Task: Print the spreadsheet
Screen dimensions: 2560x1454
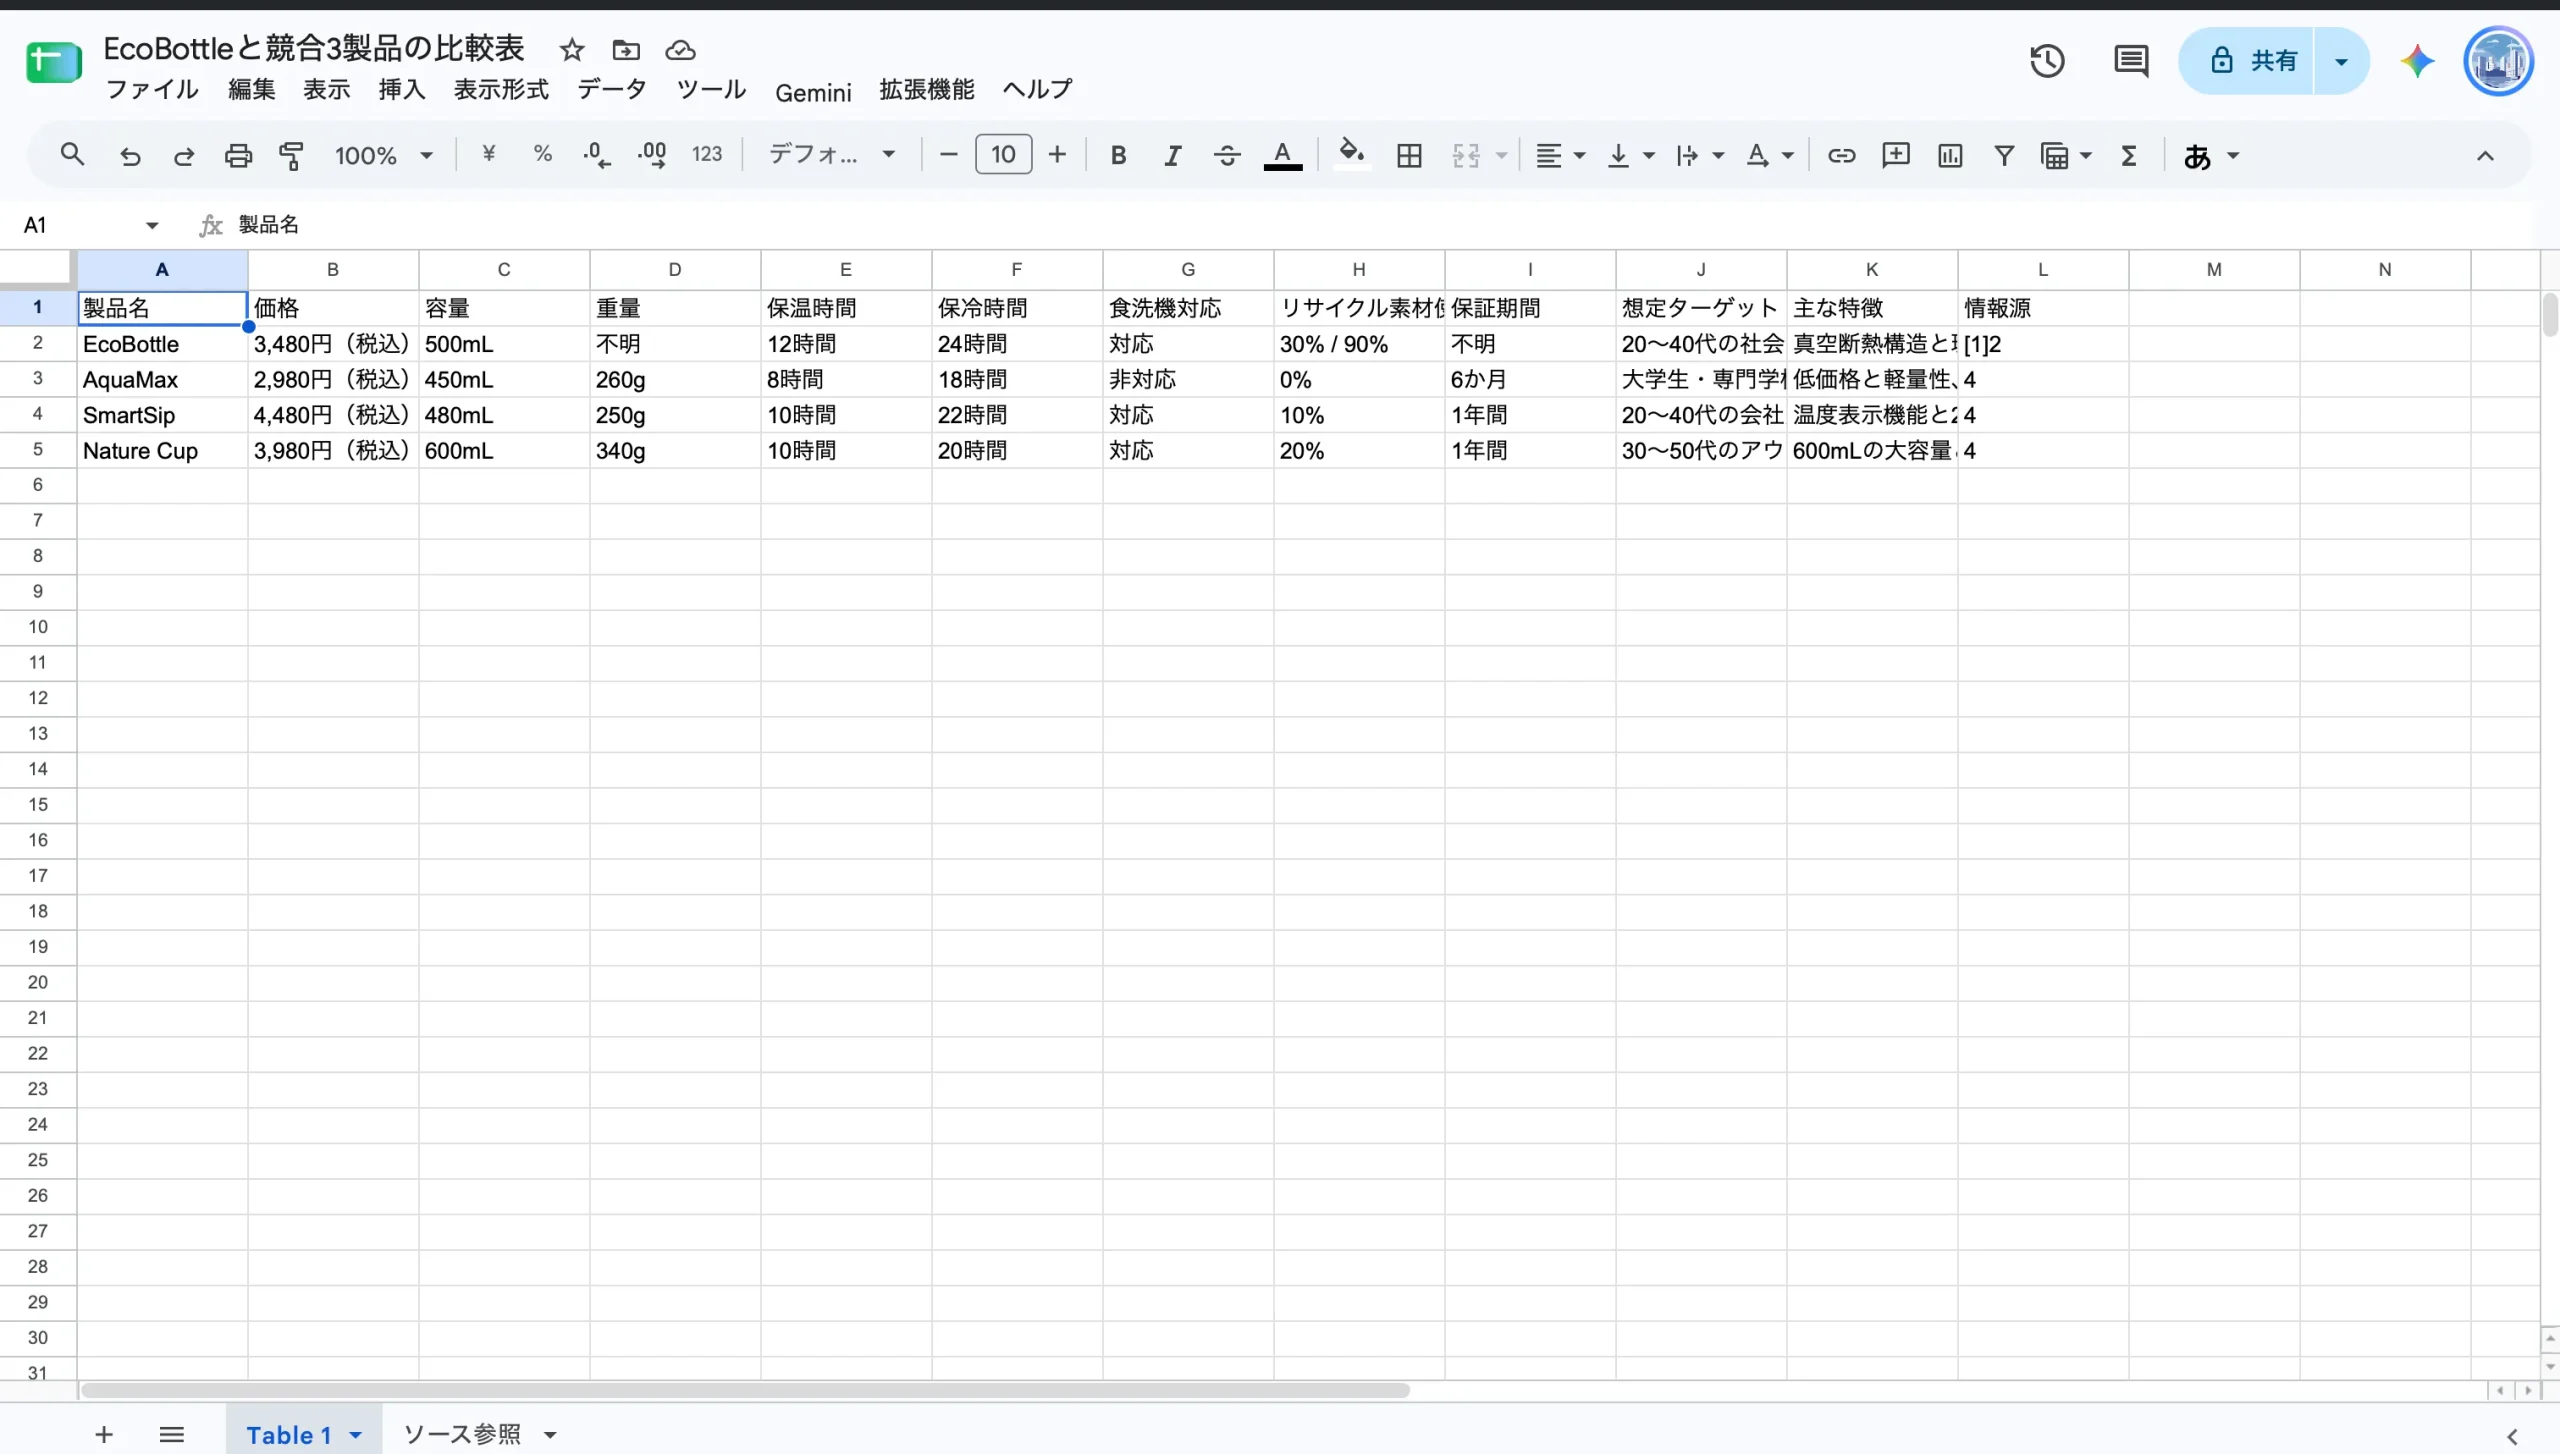Action: (238, 155)
